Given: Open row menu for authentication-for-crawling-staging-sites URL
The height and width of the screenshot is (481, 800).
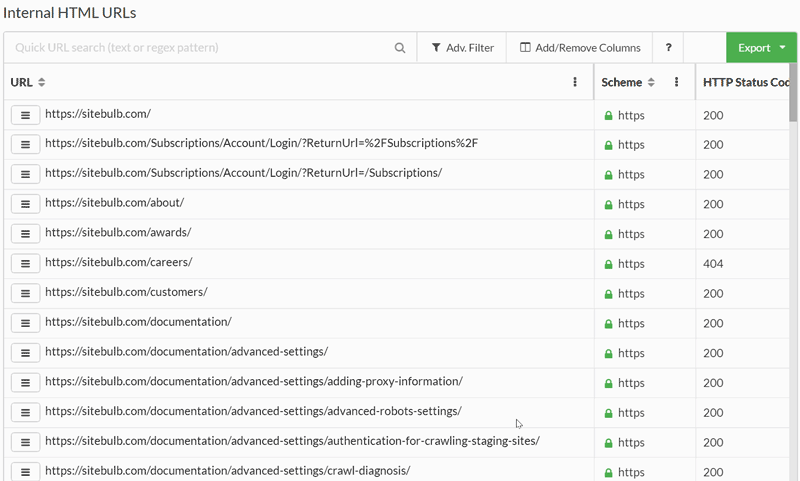Looking at the screenshot, I should 26,443.
